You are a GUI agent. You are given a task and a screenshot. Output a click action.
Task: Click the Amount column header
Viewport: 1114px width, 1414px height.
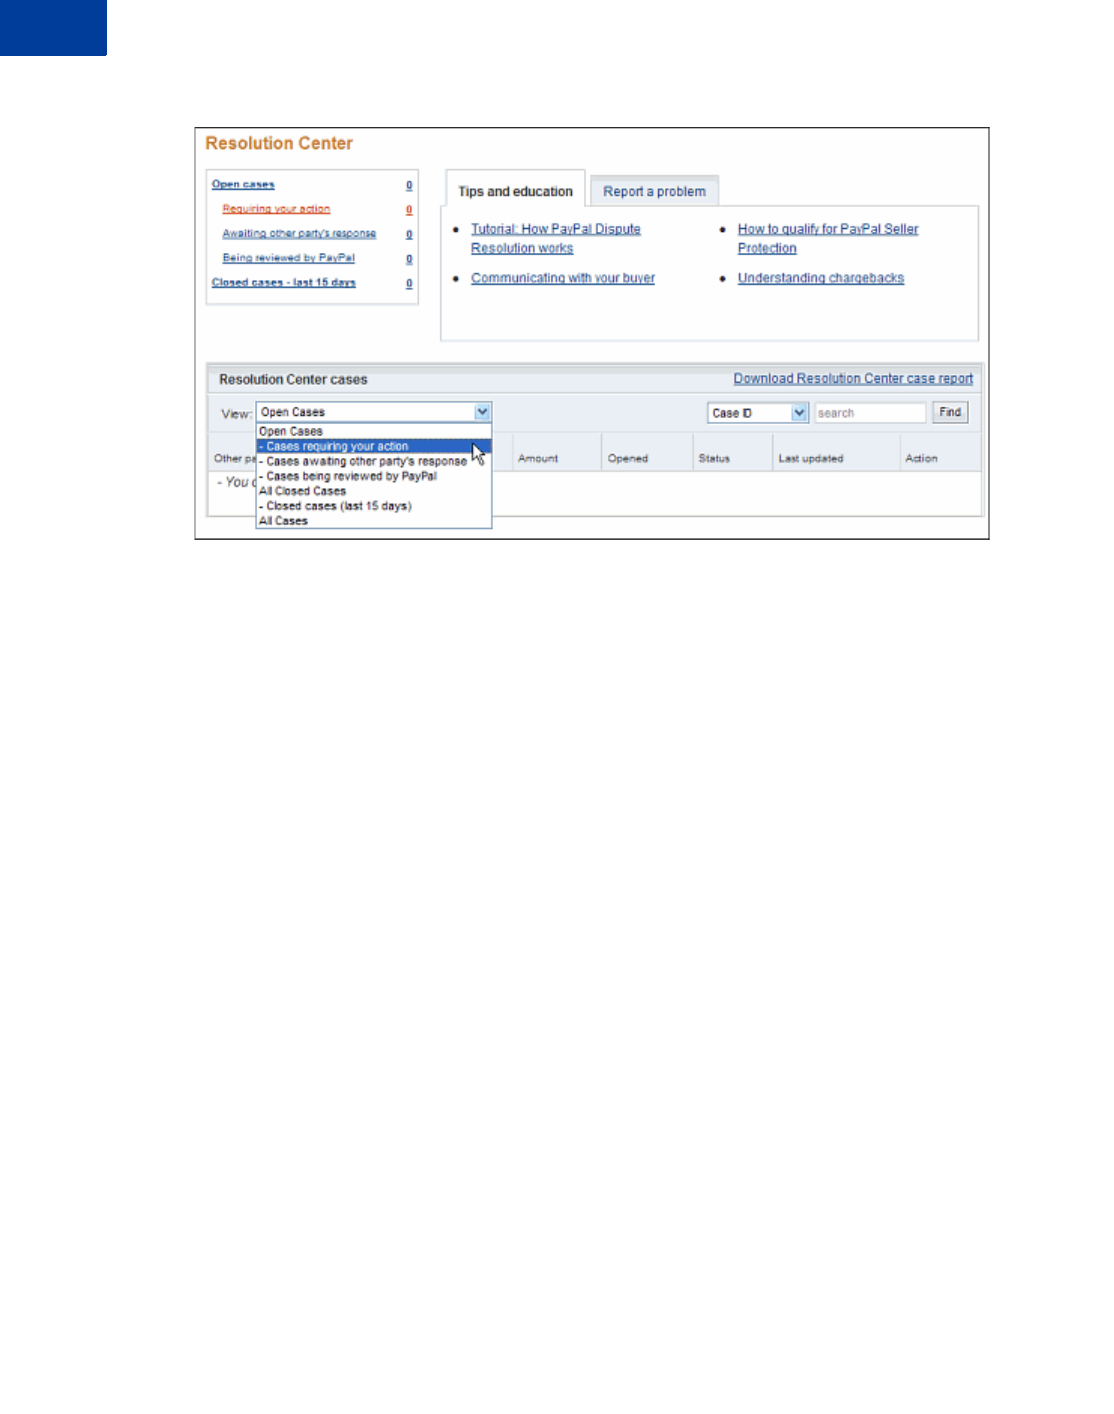(538, 458)
